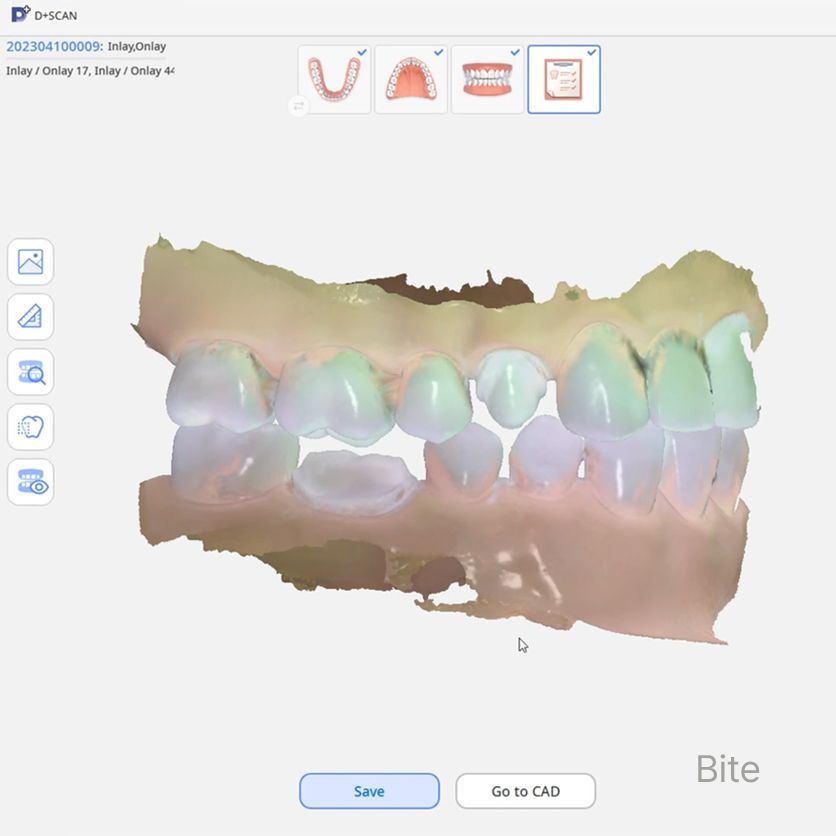Click the swap jaws arrows icon
Viewport: 836px width, 836px height.
[298, 105]
